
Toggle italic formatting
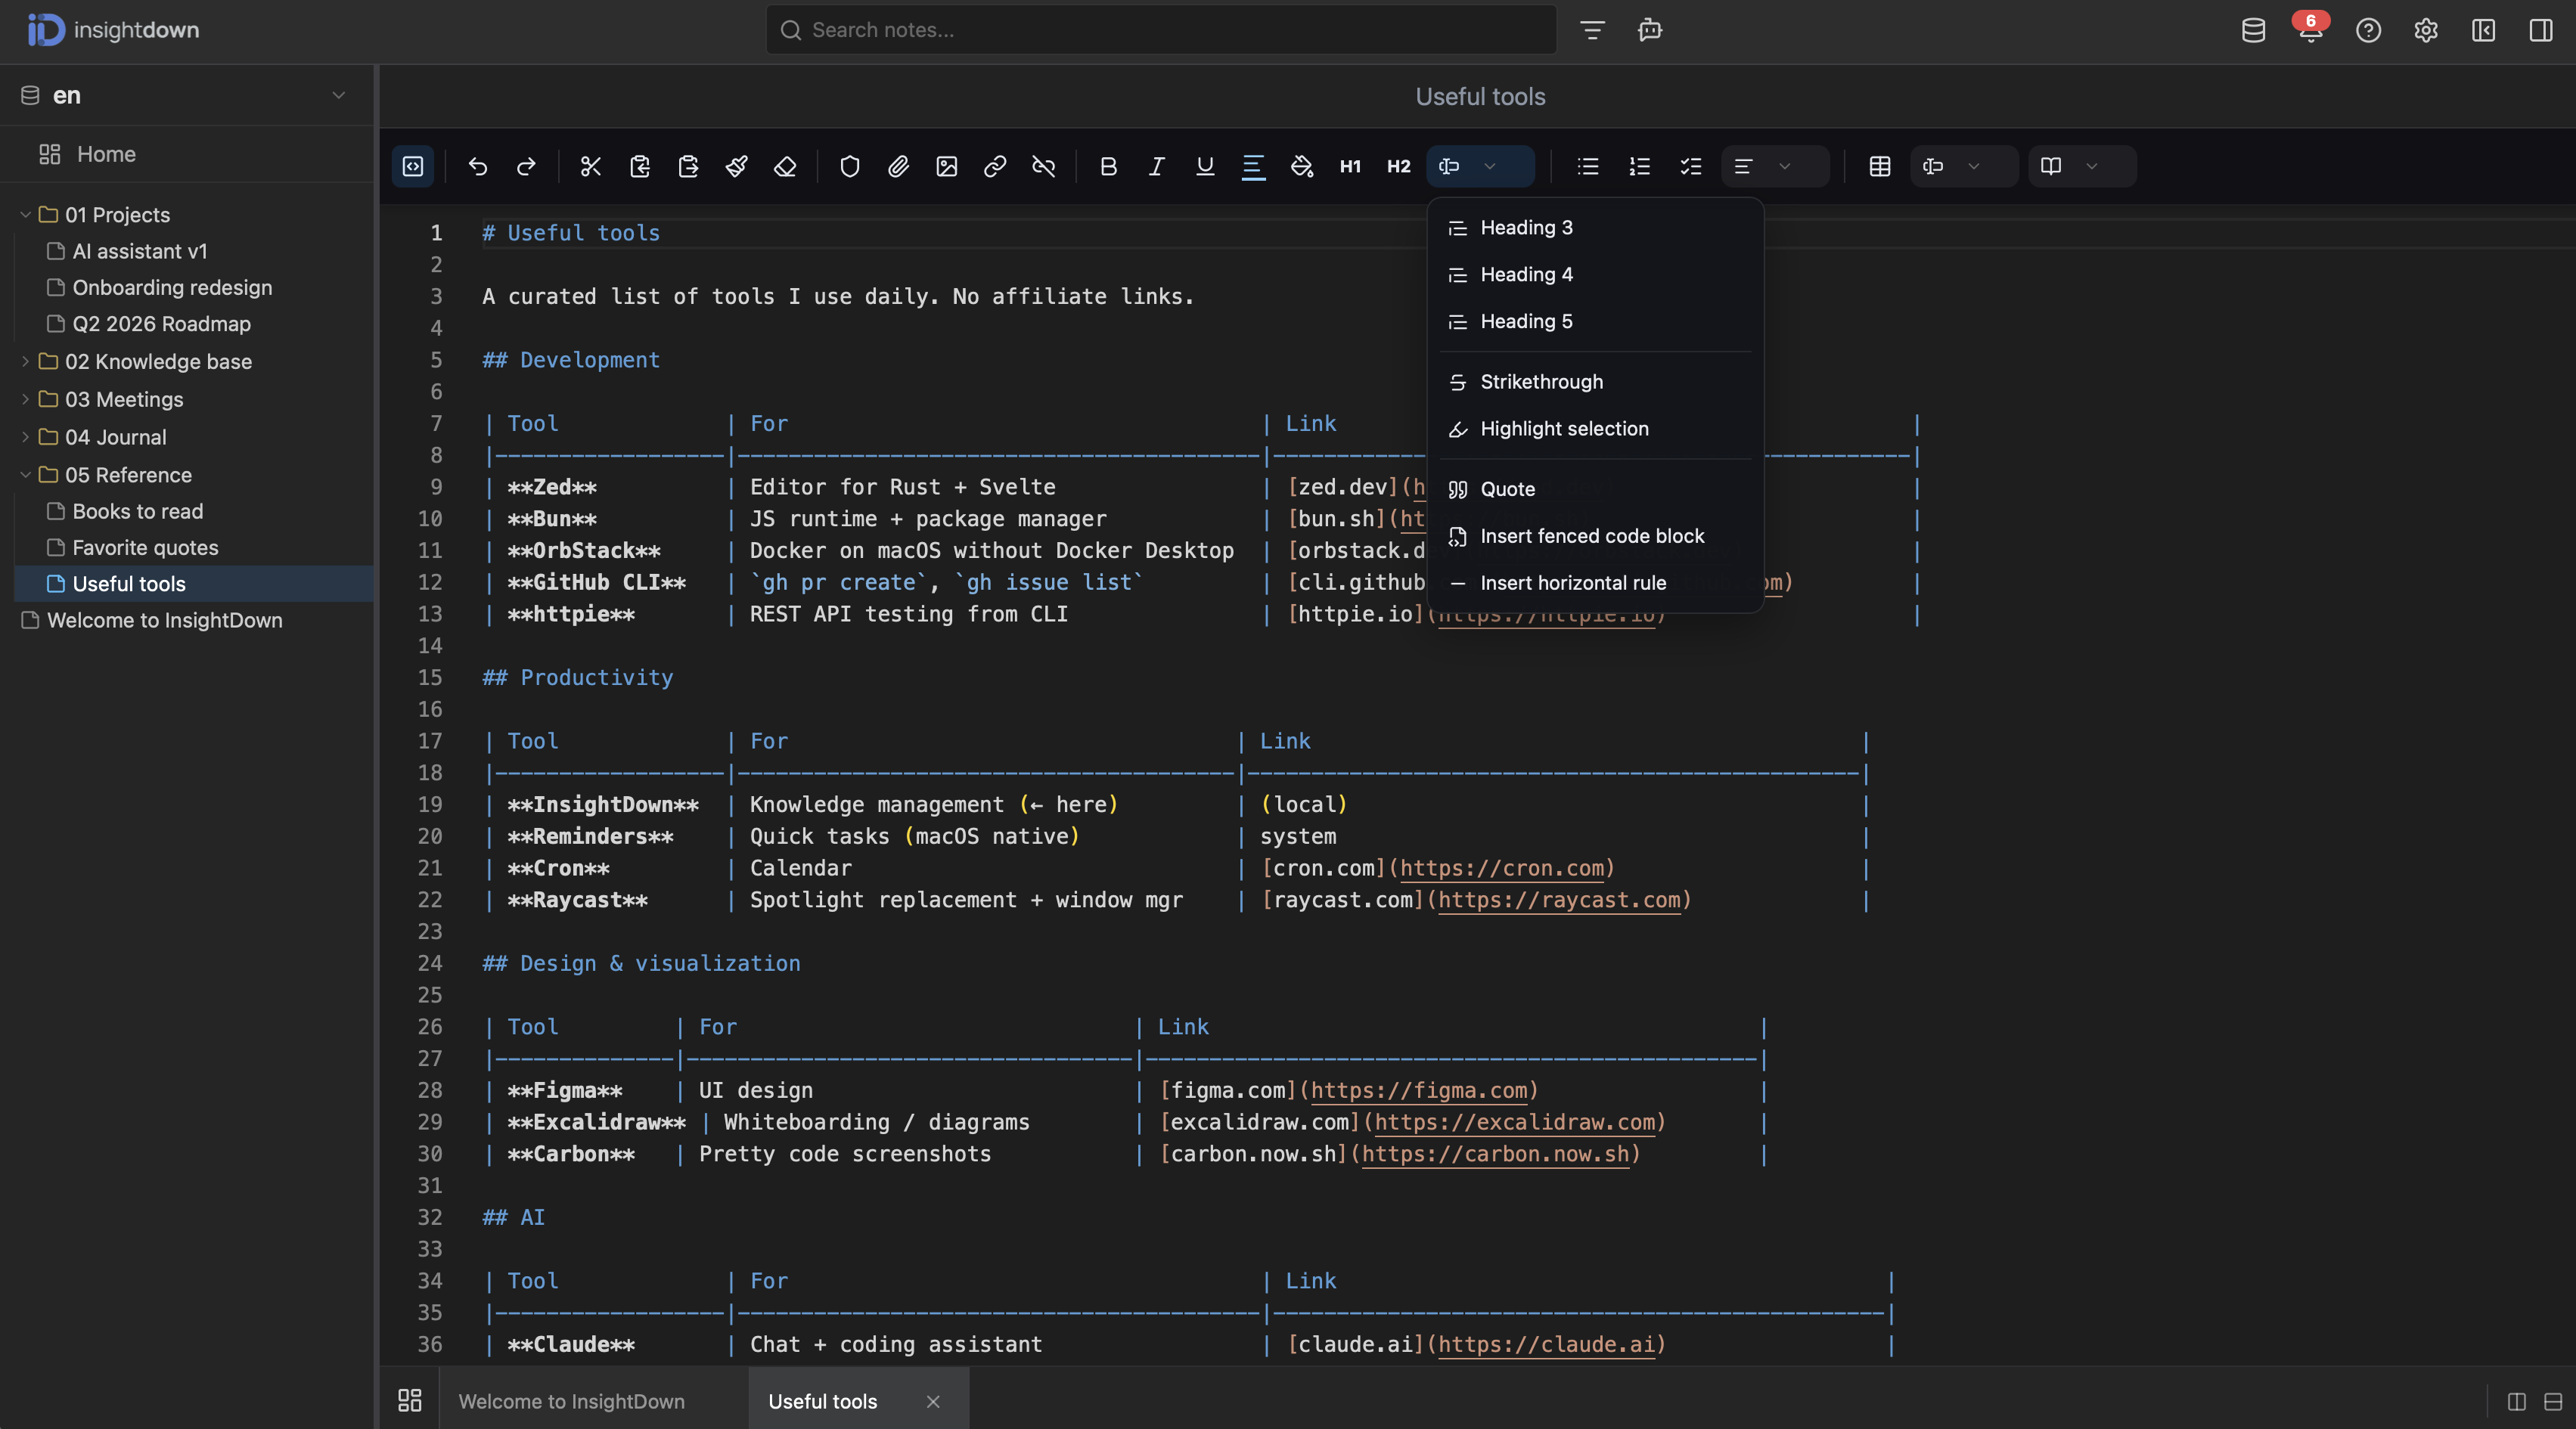1156,166
